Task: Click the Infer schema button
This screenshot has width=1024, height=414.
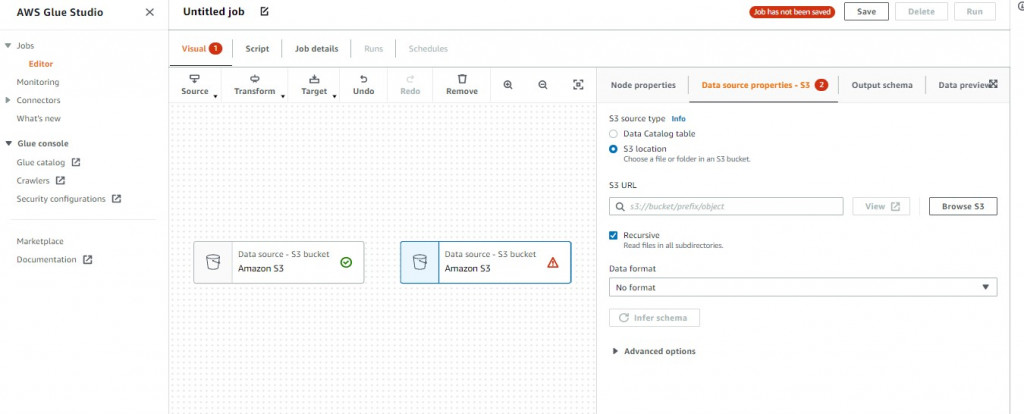Action: pyautogui.click(x=654, y=318)
